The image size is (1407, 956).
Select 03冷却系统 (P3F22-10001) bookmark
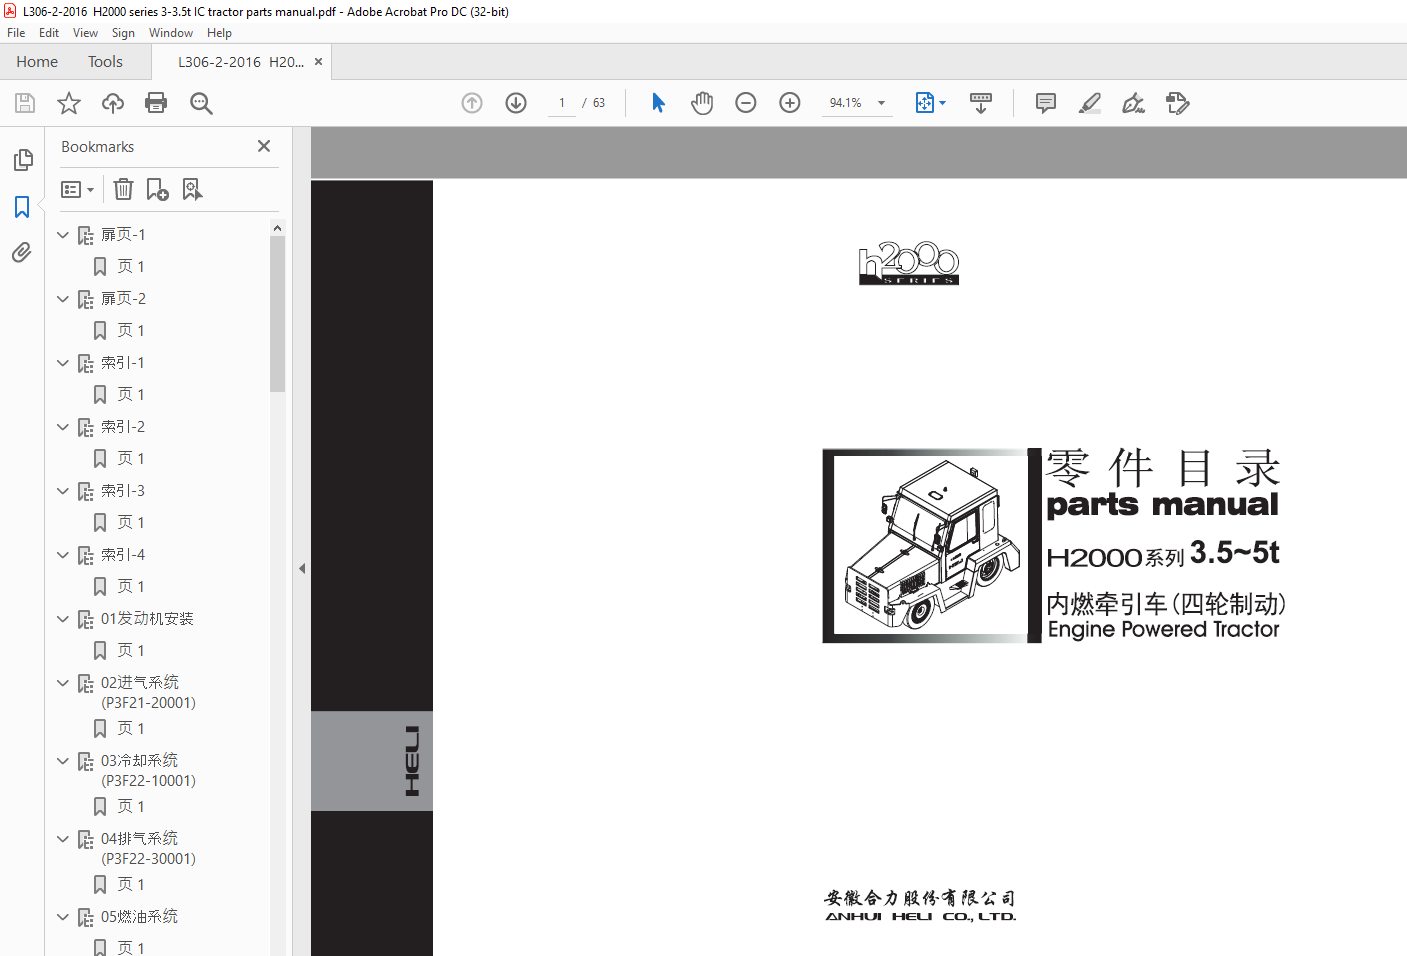click(x=148, y=770)
